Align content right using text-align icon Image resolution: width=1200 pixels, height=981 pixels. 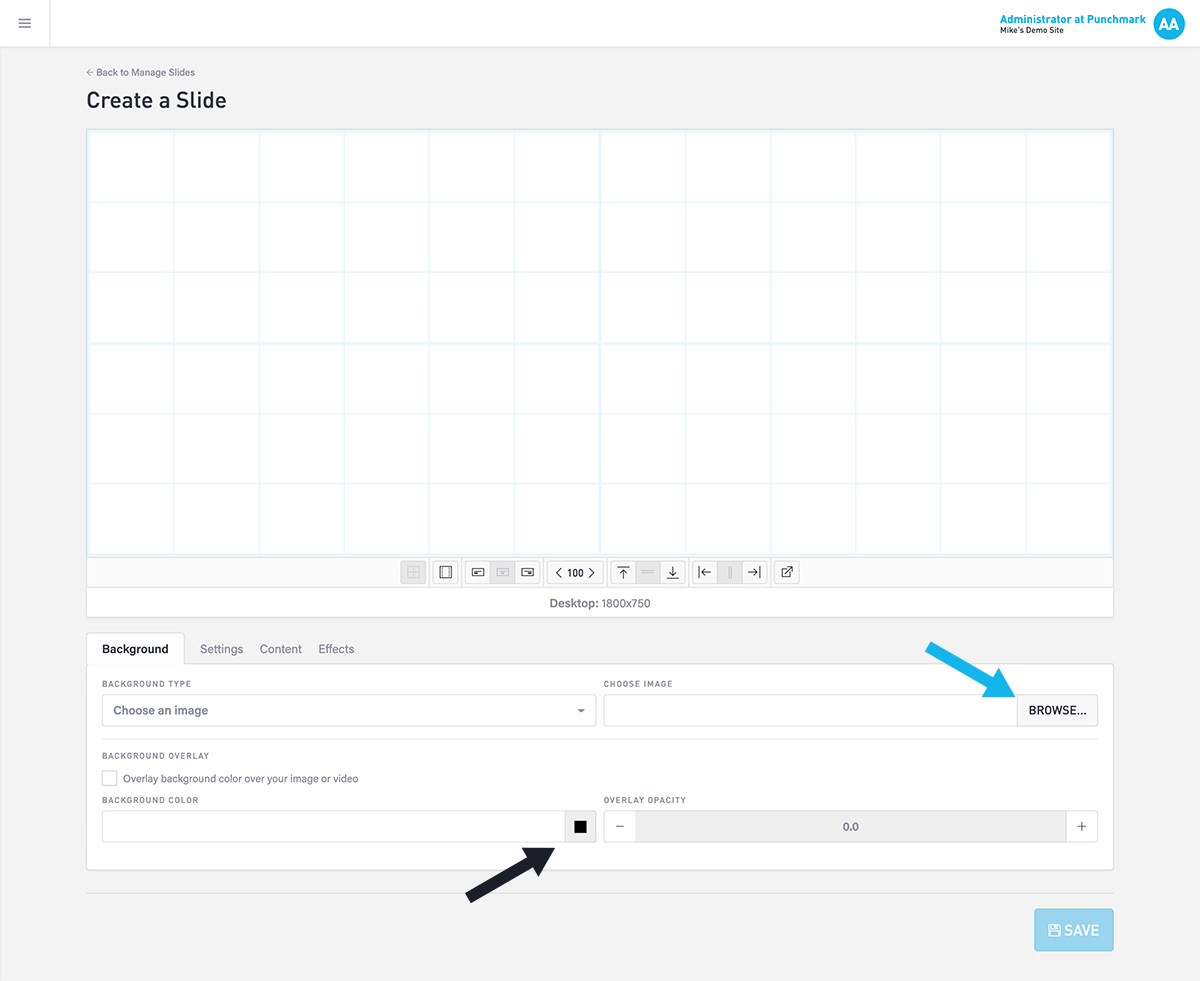click(528, 573)
